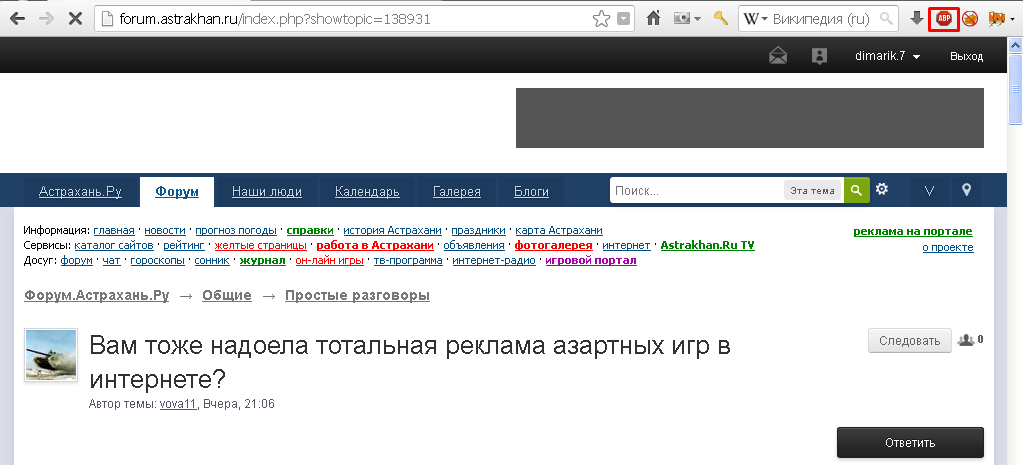
Task: Select the Форум tab
Action: tap(177, 192)
